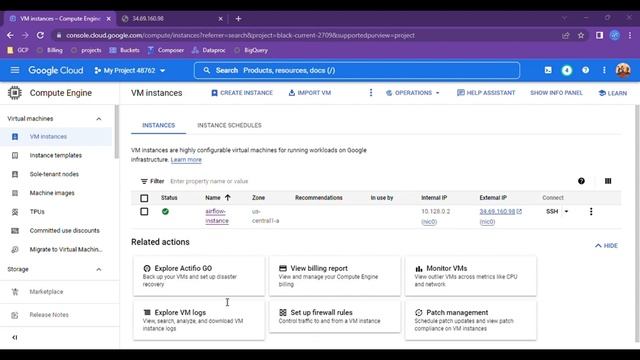Open the user account avatar

623,70
